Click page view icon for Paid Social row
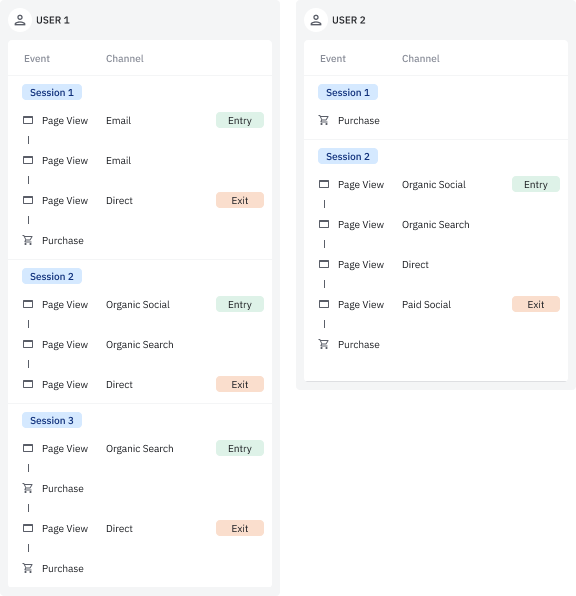 (324, 304)
